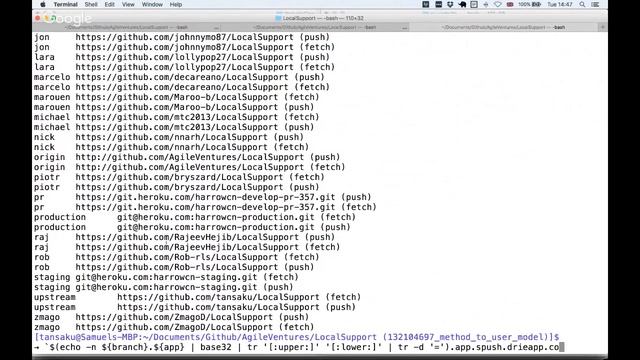Click the michael mtc2013 (fetch) line
The image size is (640, 360).
click(176, 117)
